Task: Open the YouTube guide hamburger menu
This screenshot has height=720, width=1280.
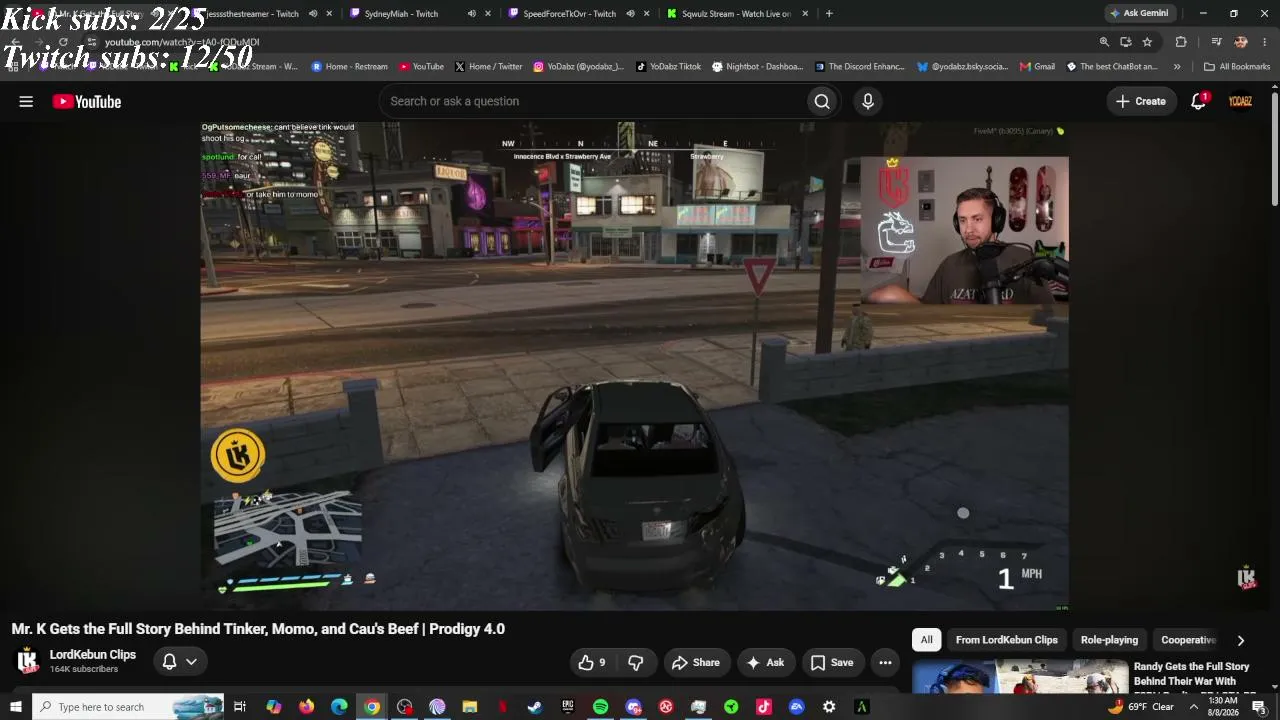Action: click(x=26, y=101)
